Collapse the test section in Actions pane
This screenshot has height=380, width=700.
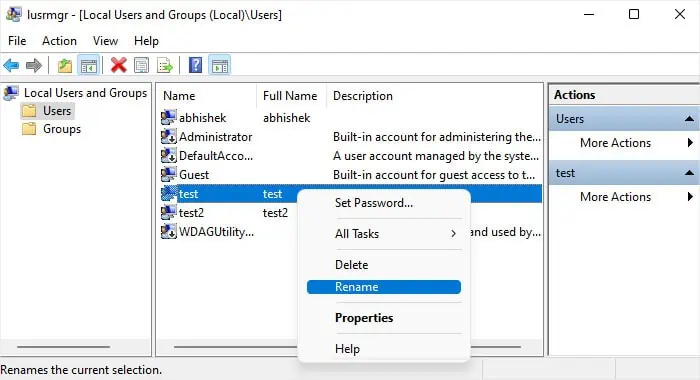tap(689, 173)
